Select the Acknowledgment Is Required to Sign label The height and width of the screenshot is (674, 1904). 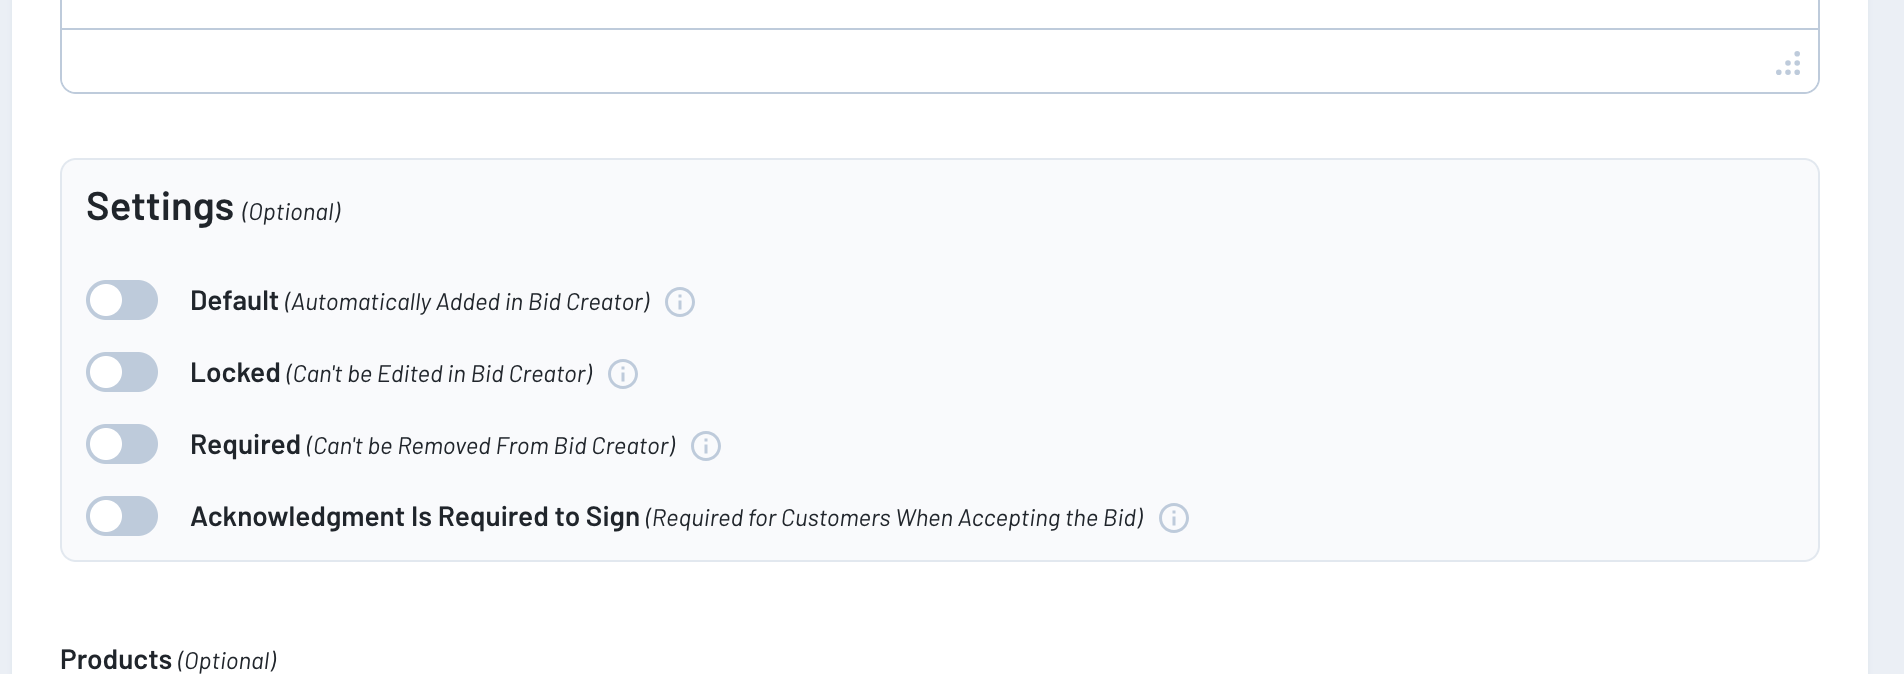tap(415, 517)
